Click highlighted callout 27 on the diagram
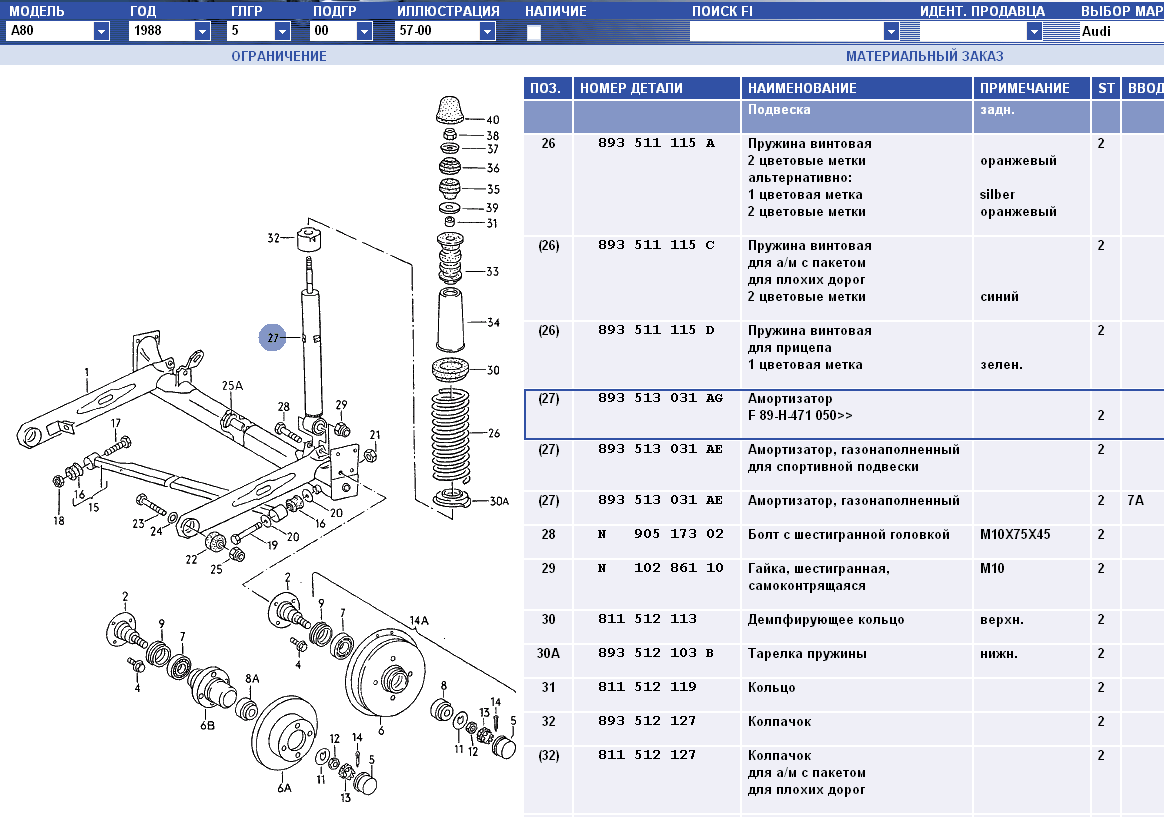 pos(272,338)
